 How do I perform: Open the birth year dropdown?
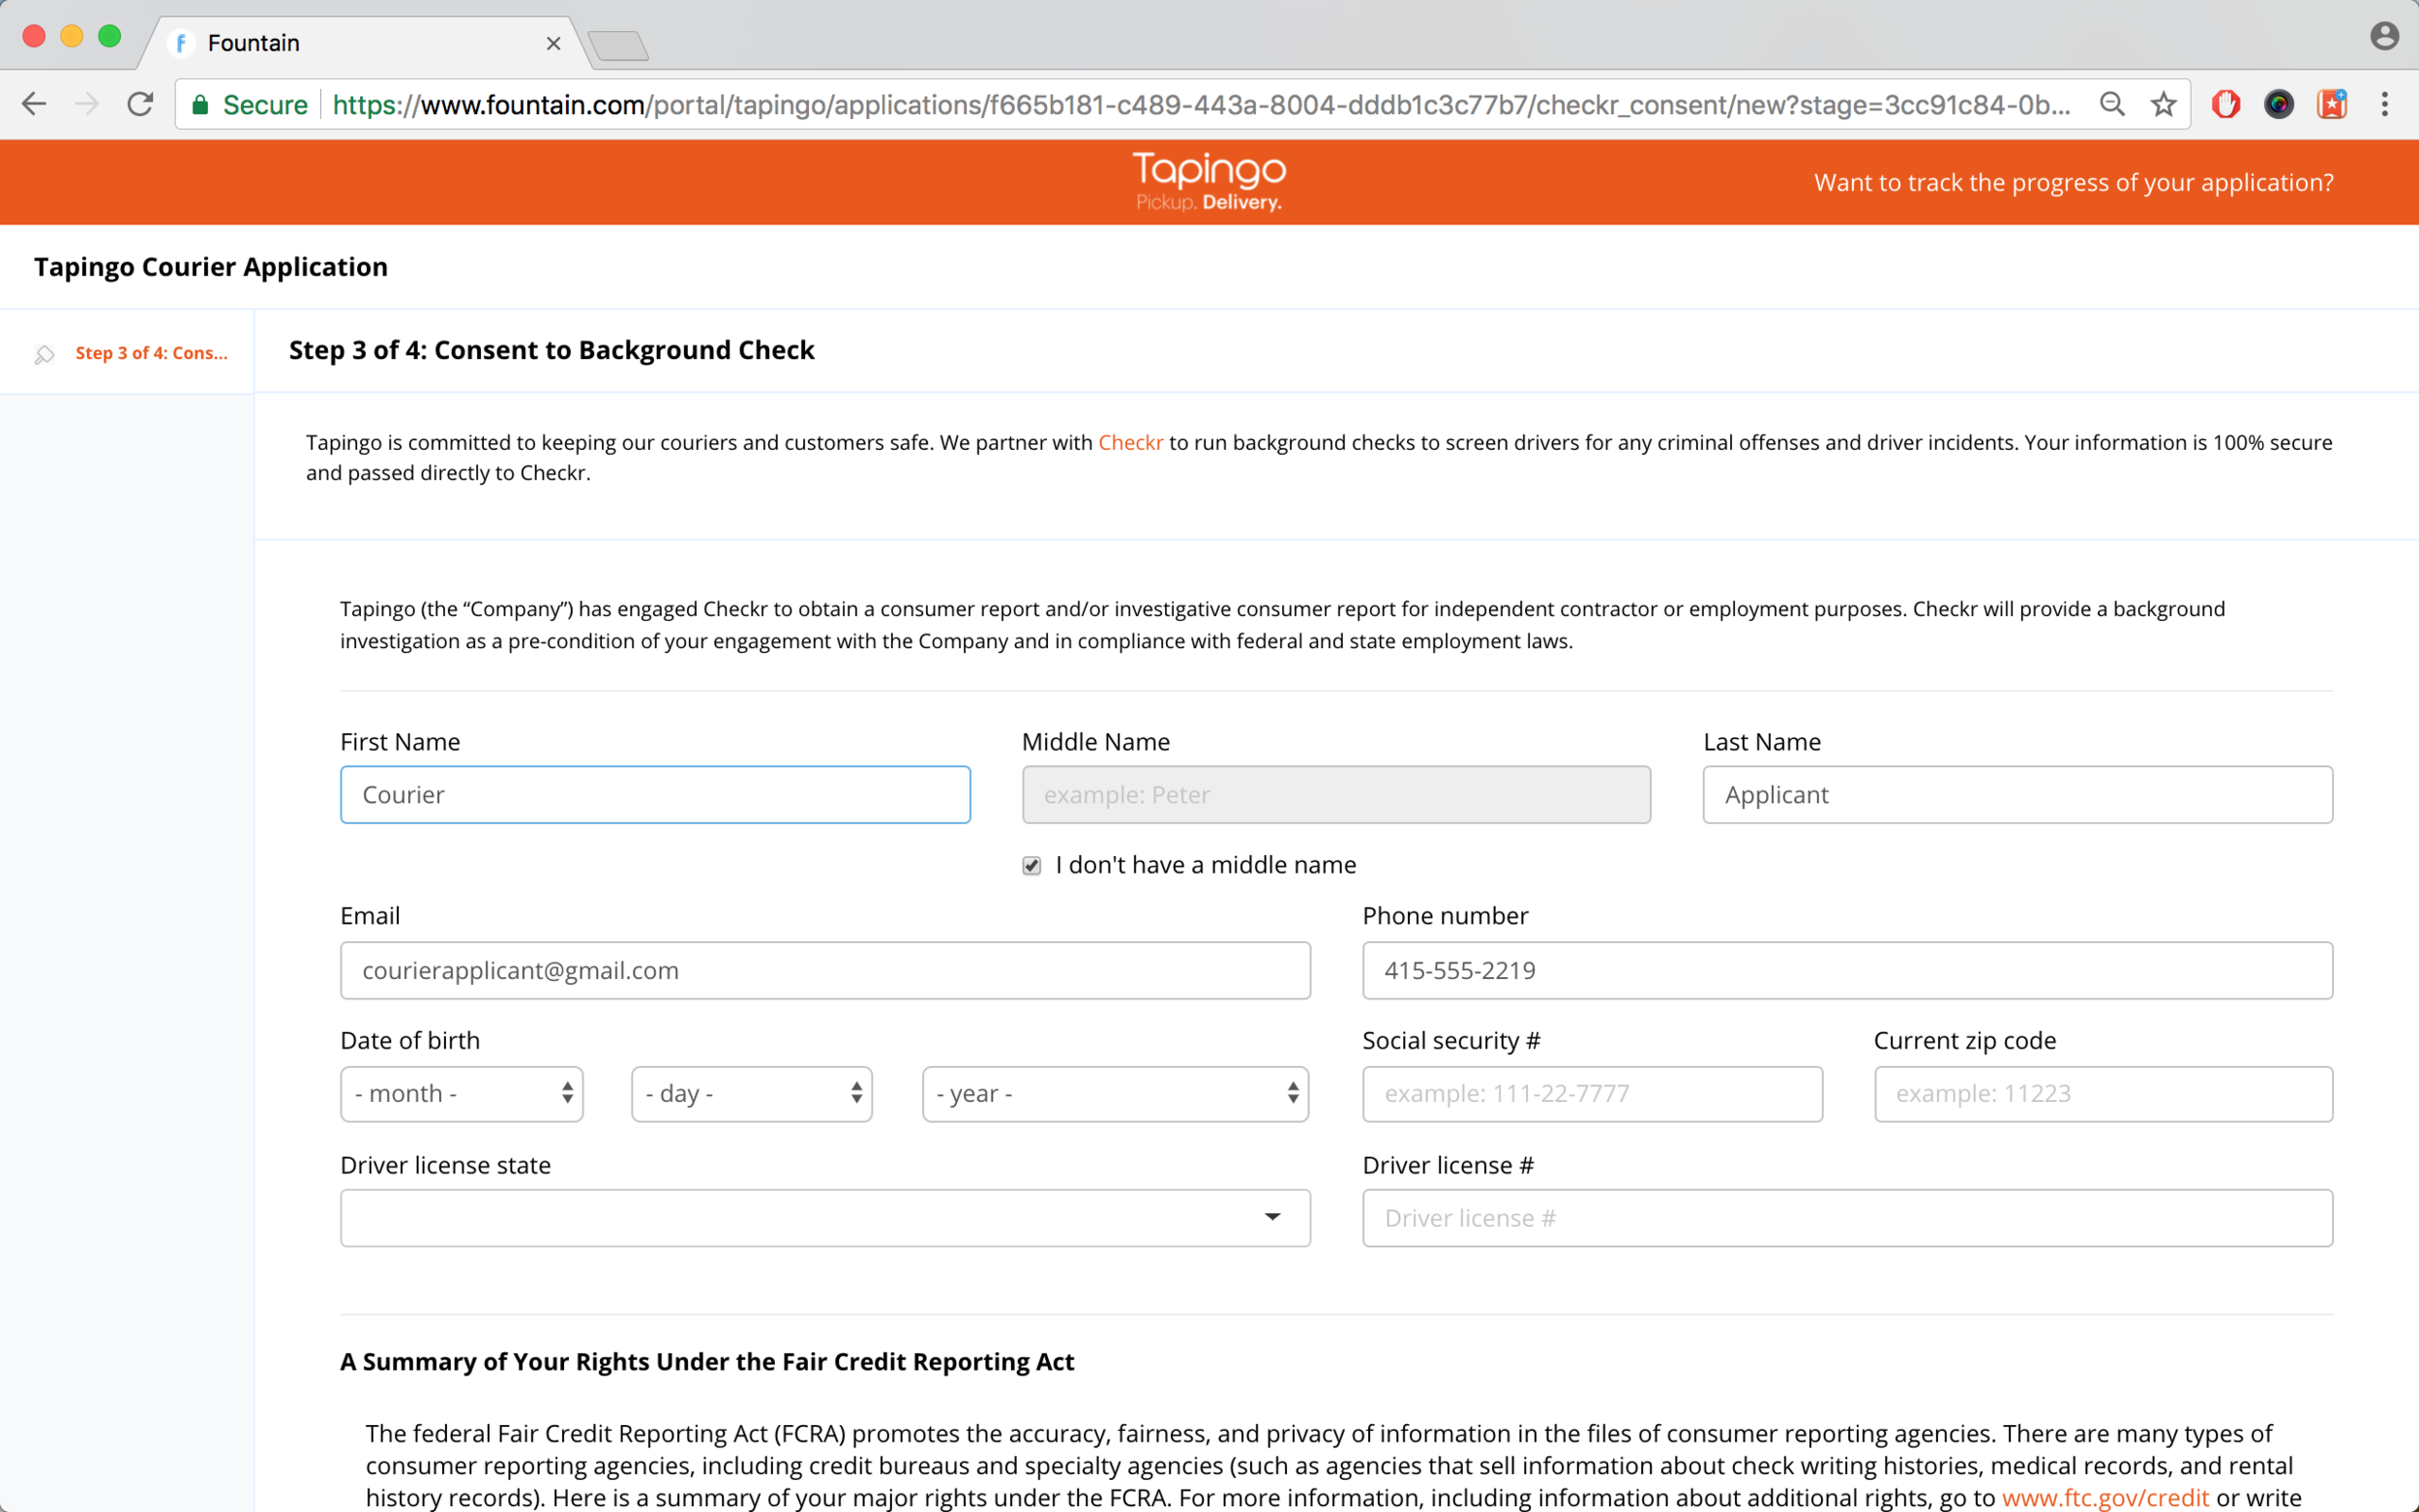[x=1115, y=1094]
